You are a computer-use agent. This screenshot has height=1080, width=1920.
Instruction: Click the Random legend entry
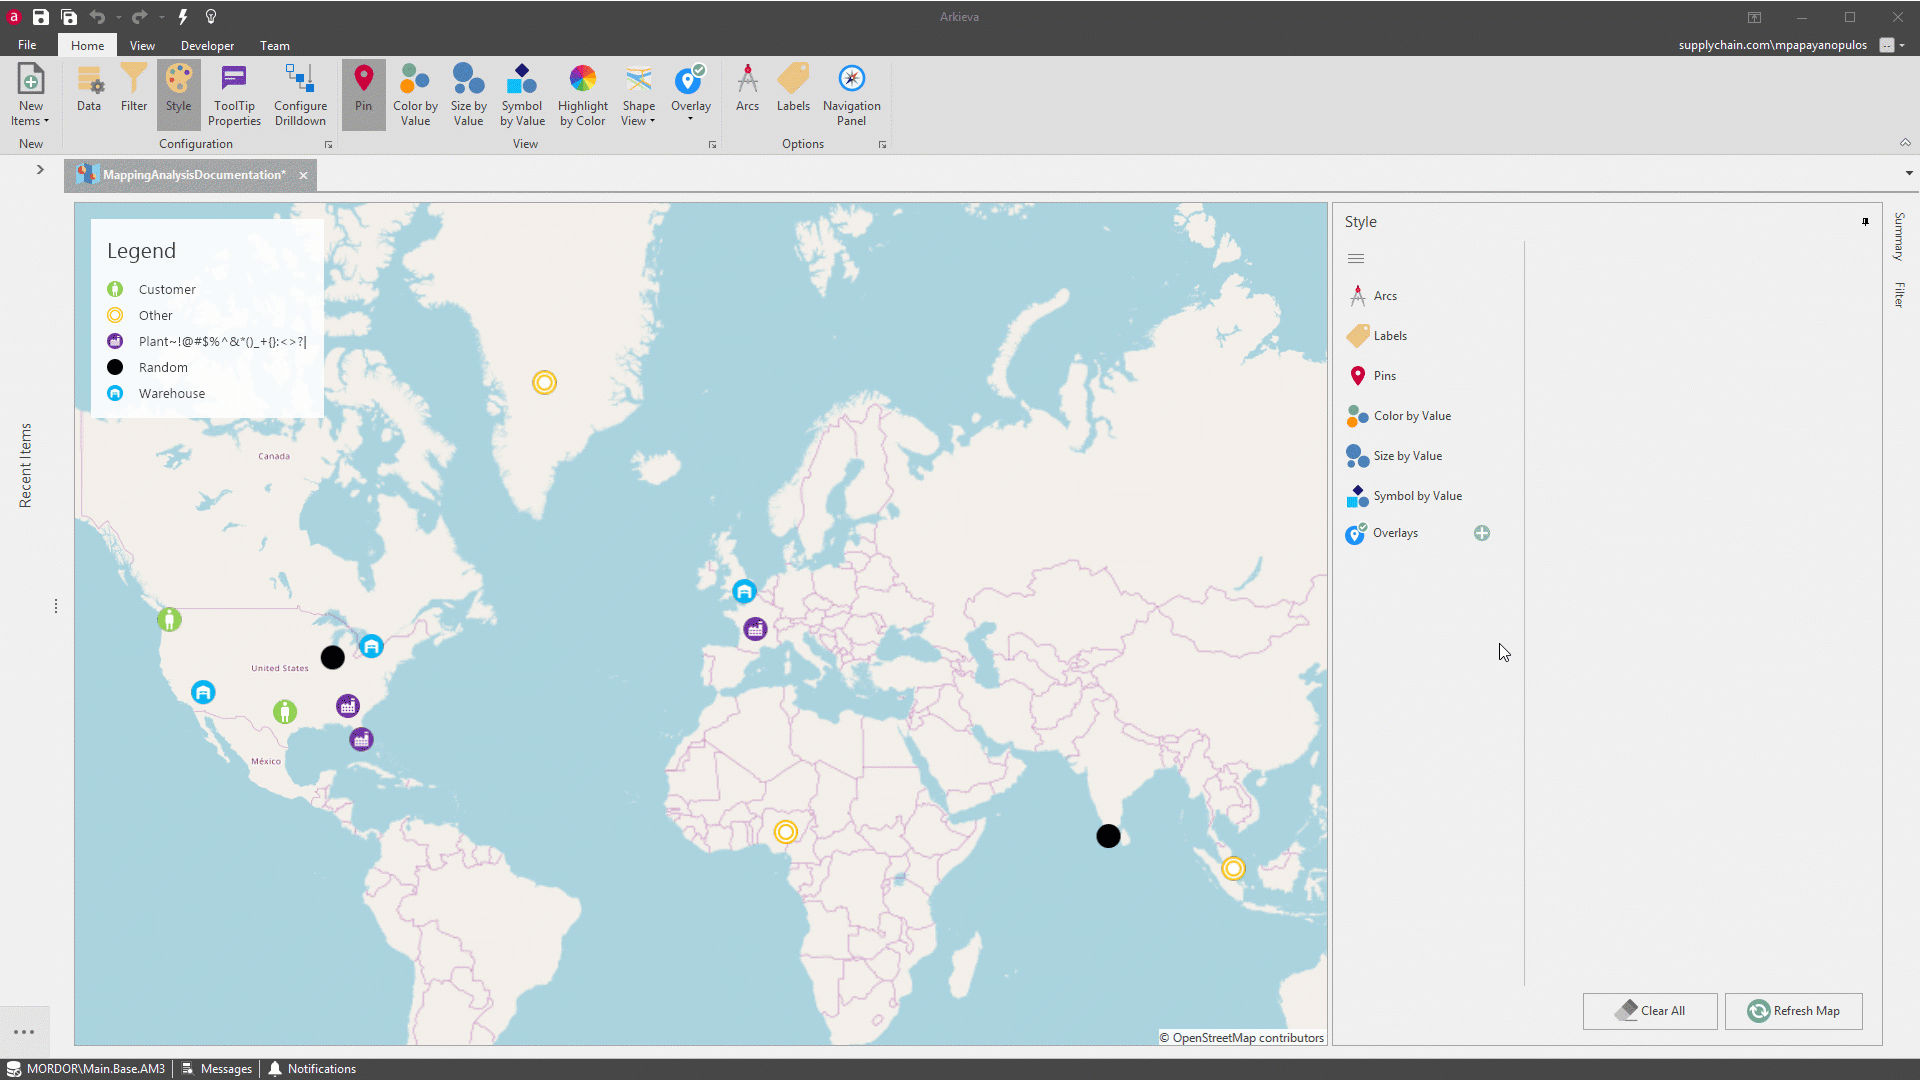point(147,367)
